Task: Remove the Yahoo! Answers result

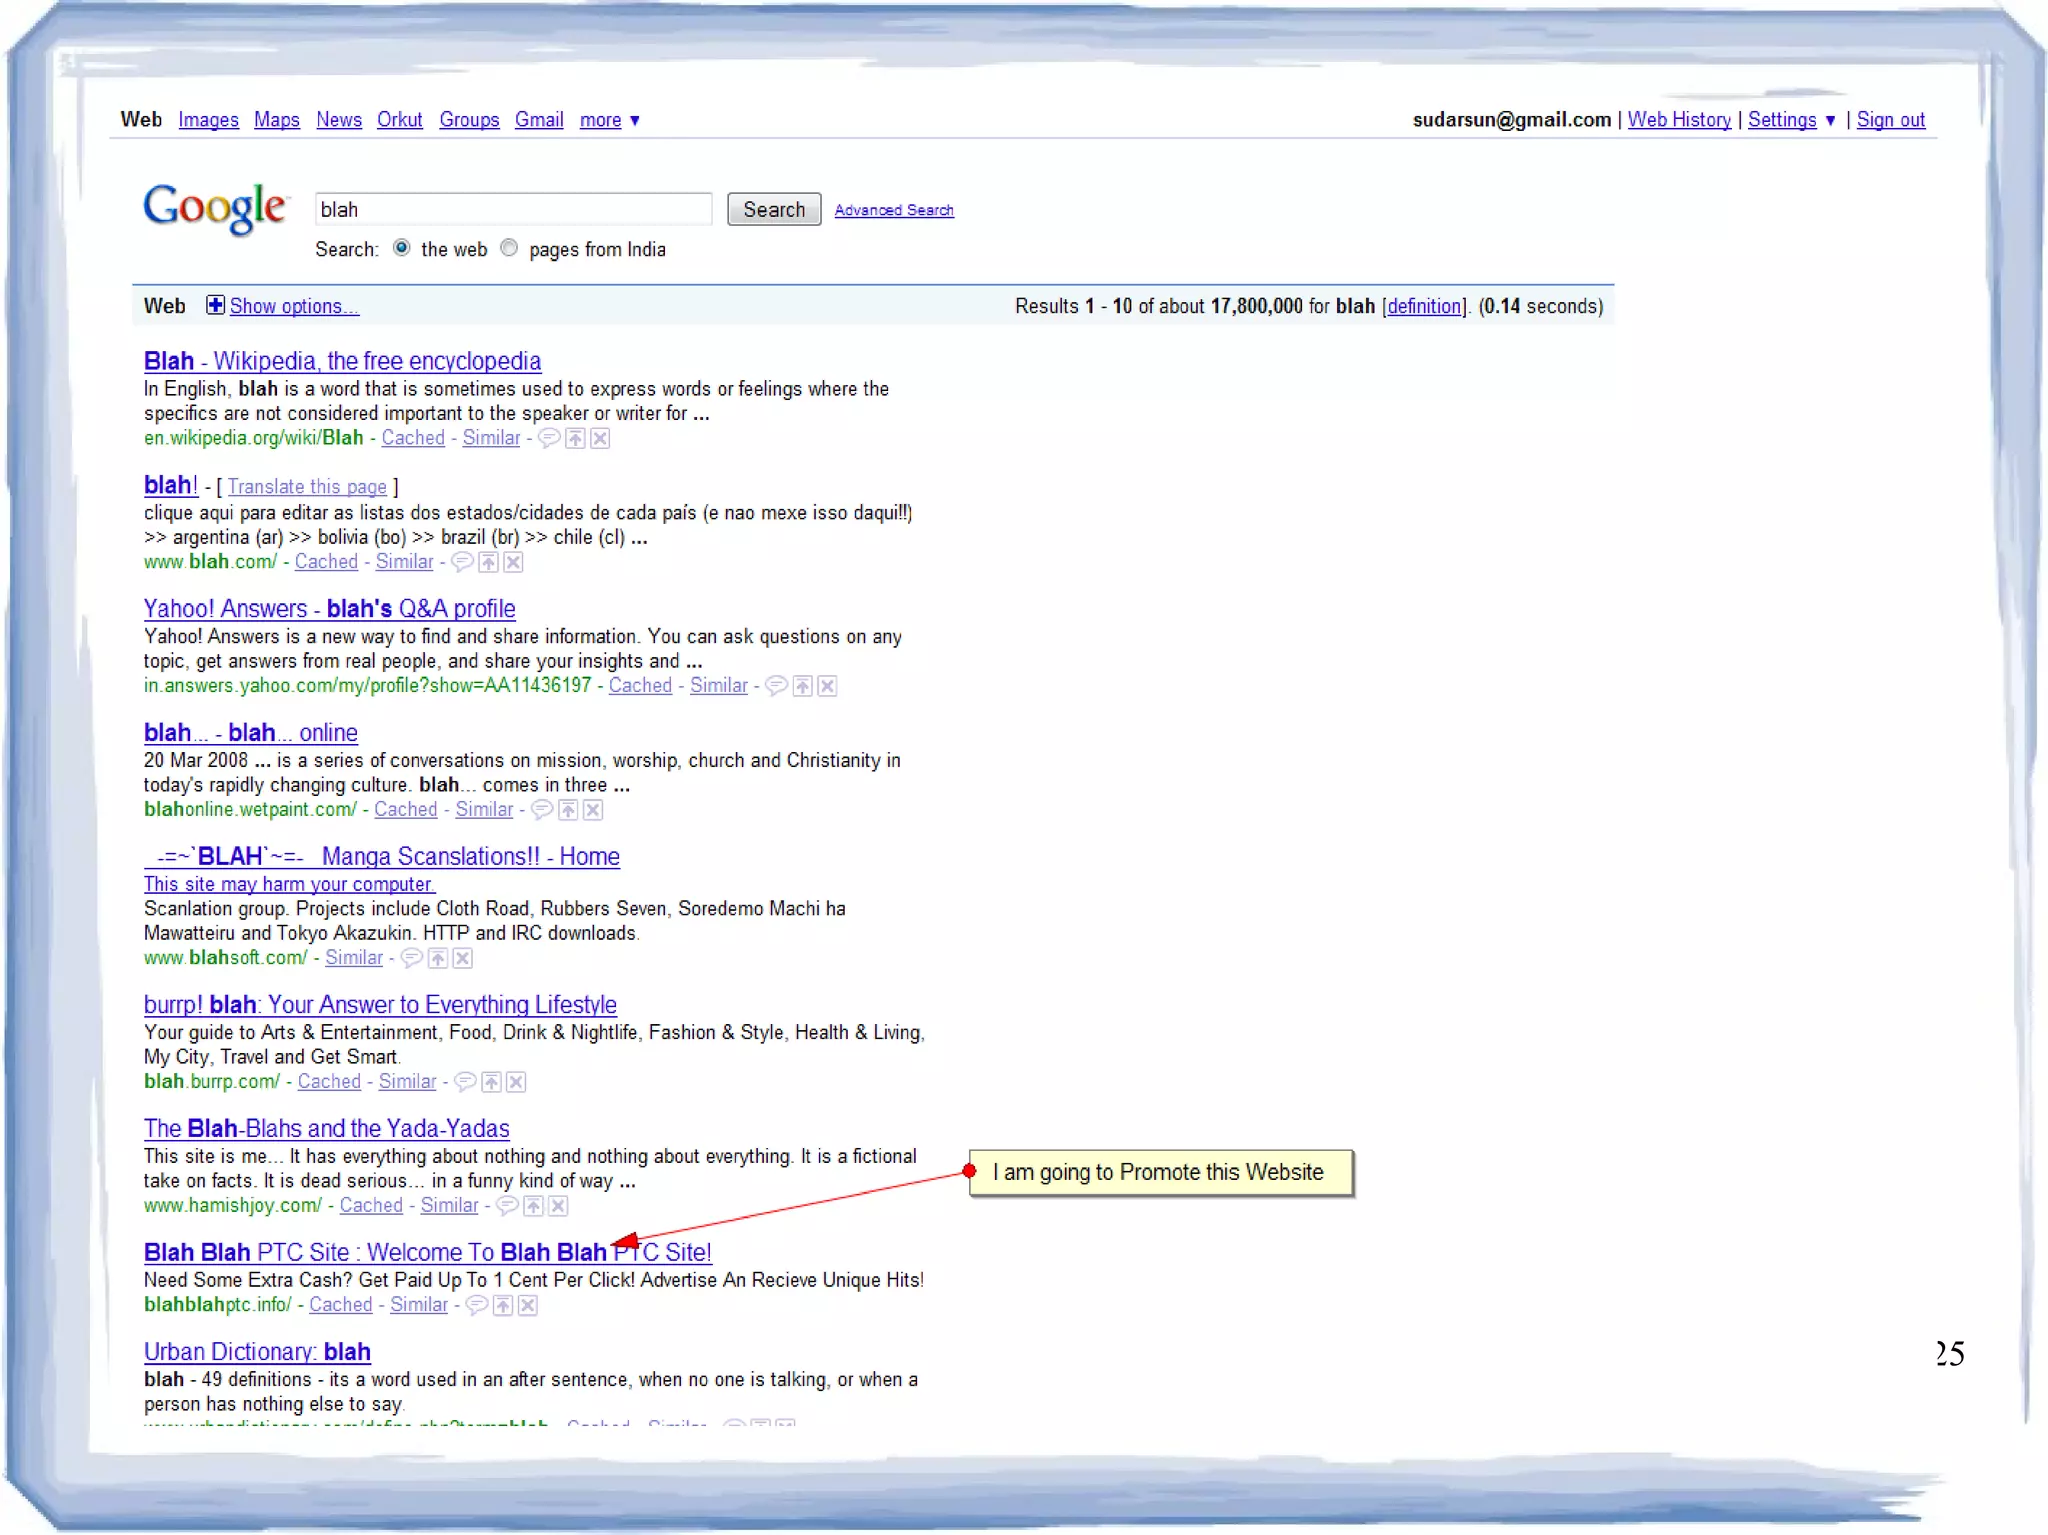Action: click(x=827, y=686)
